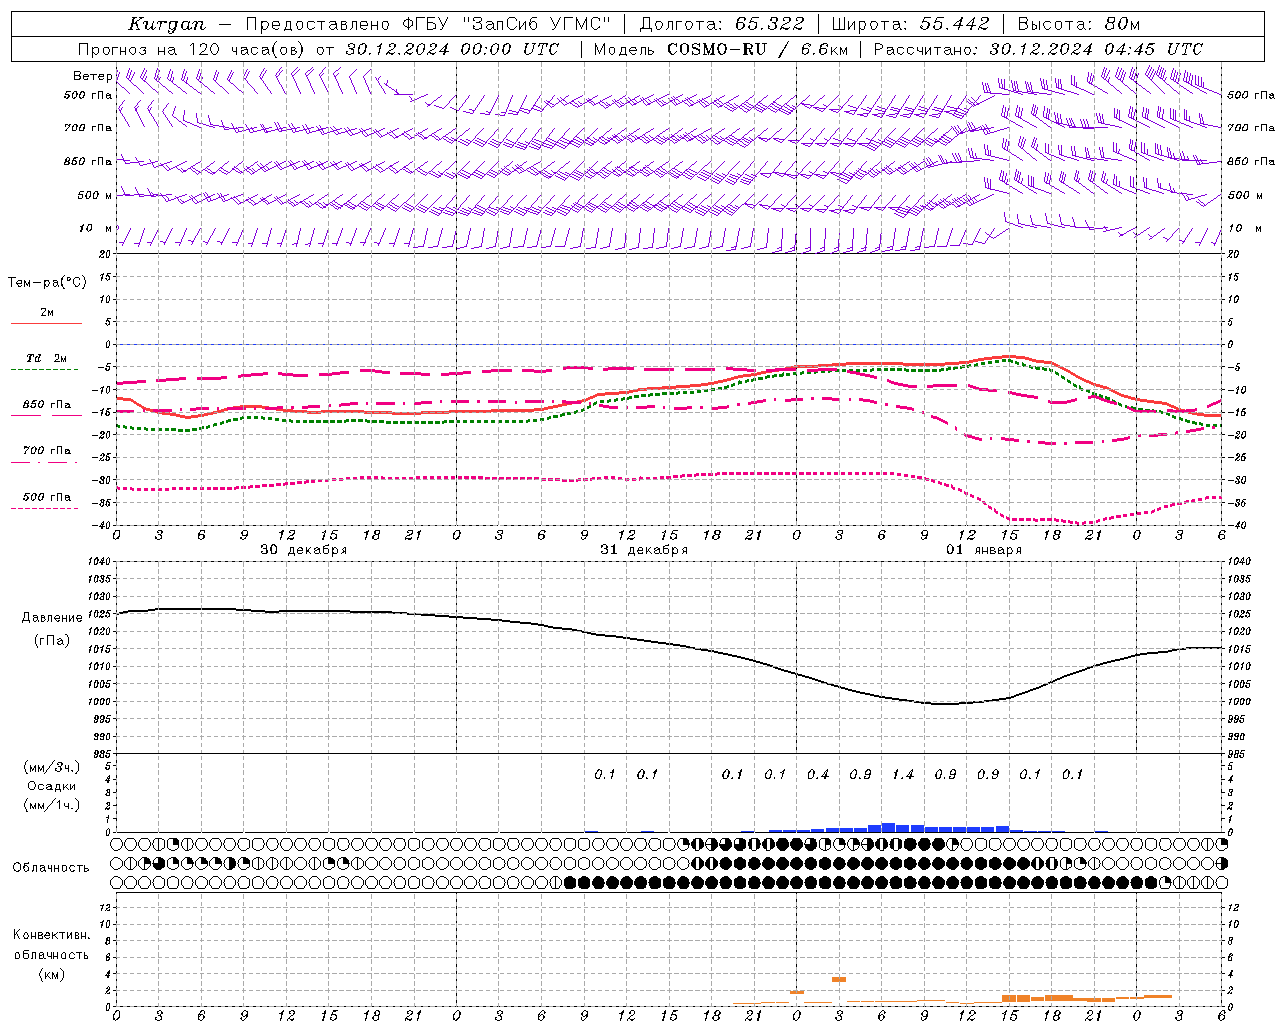Select the '2м' temperature legend entry

(x=47, y=313)
